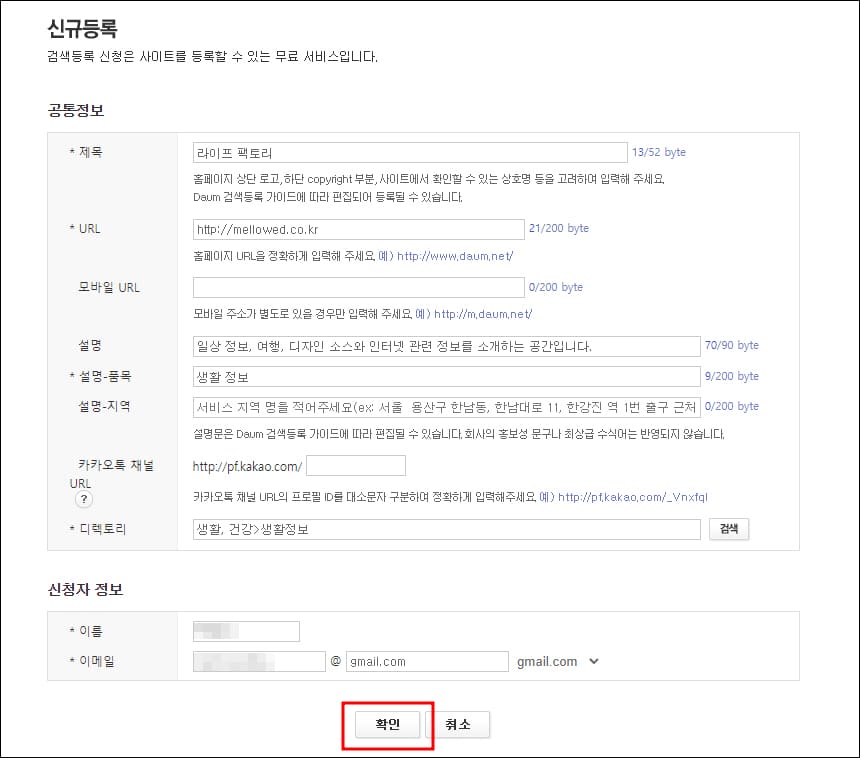
Task: Click the editable gmail.com domain text box
Action: point(427,661)
